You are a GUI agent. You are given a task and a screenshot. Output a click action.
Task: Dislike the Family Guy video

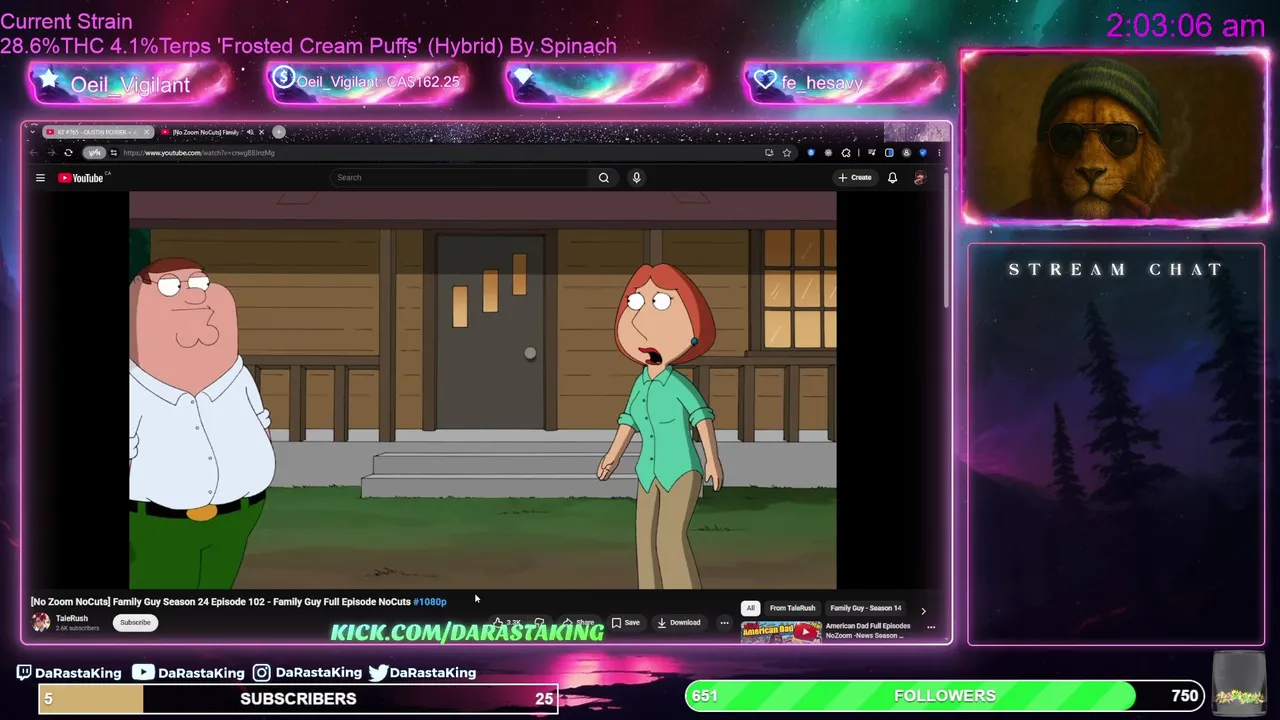[x=539, y=622]
